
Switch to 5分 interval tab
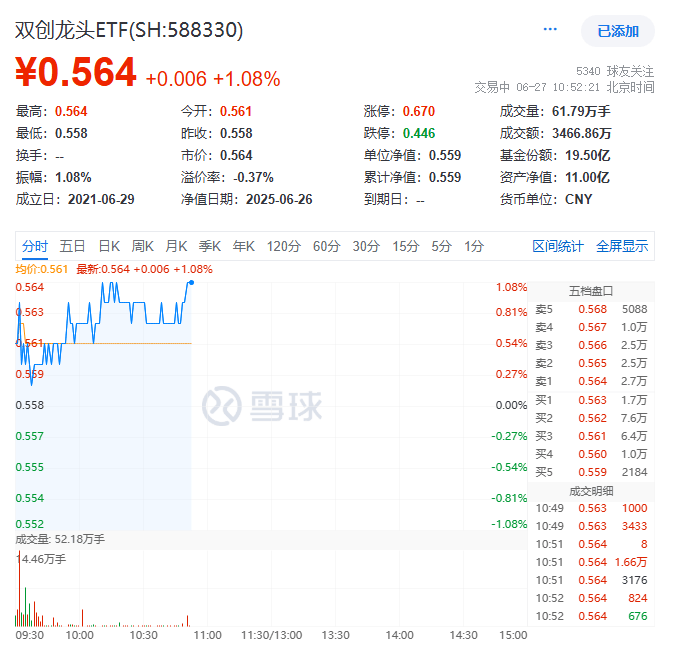(442, 246)
